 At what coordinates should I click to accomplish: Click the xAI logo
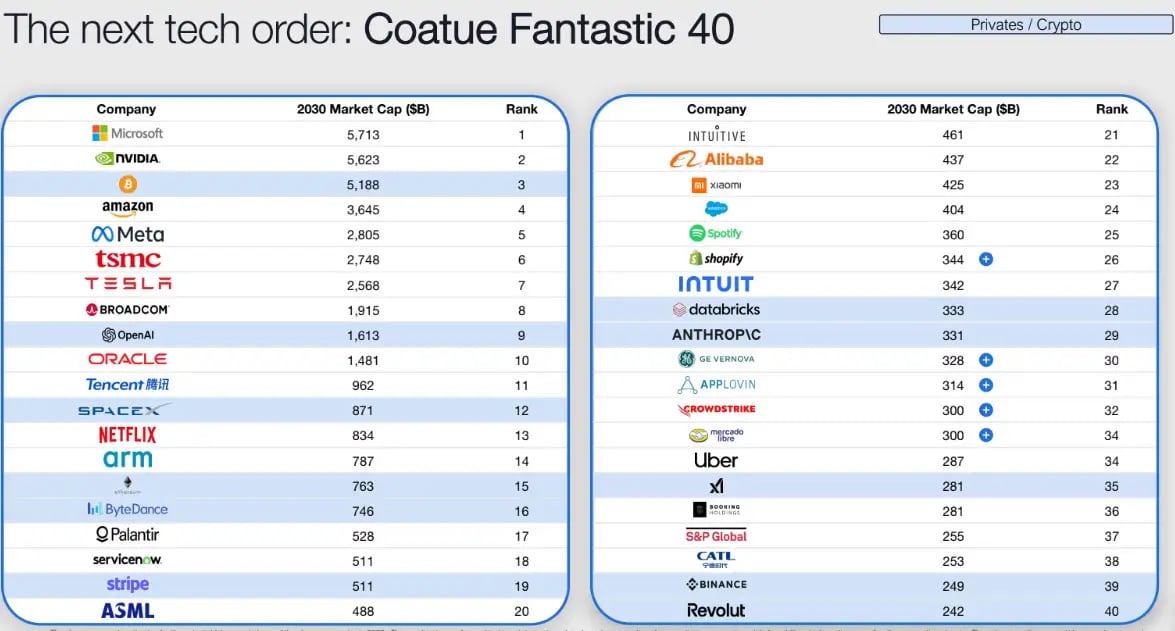716,486
